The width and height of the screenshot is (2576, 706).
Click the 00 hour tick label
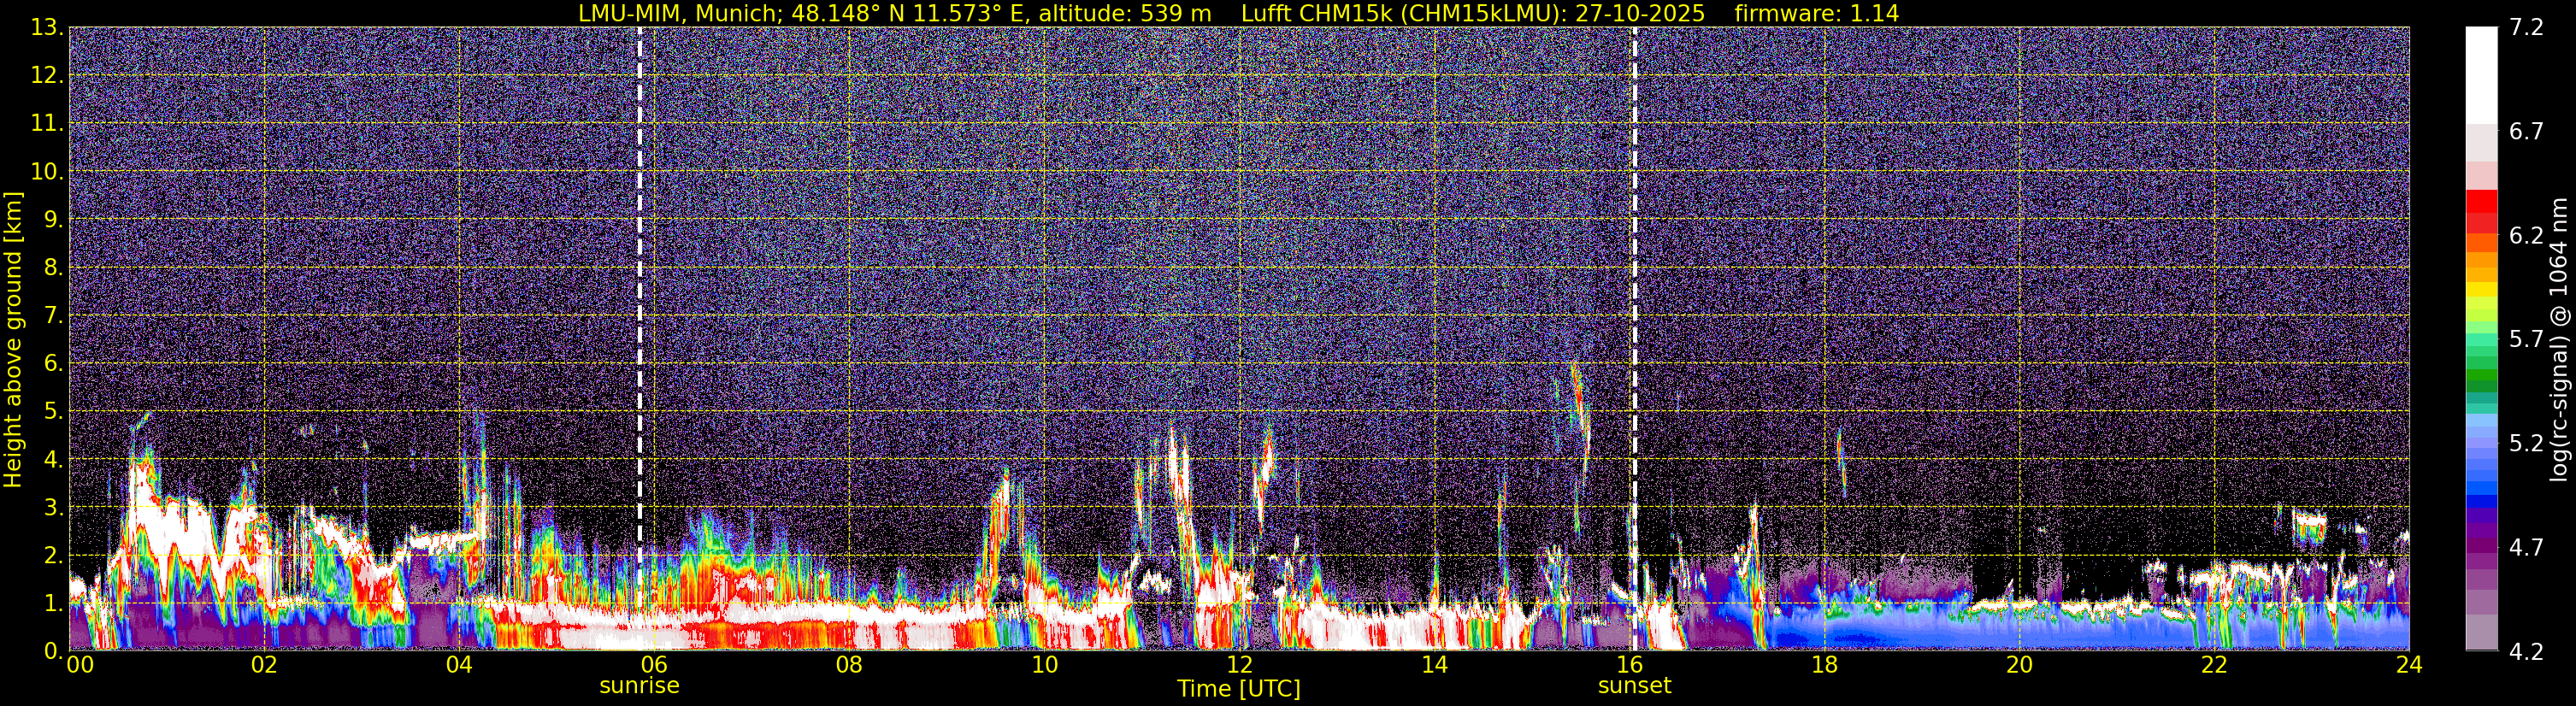[79, 665]
